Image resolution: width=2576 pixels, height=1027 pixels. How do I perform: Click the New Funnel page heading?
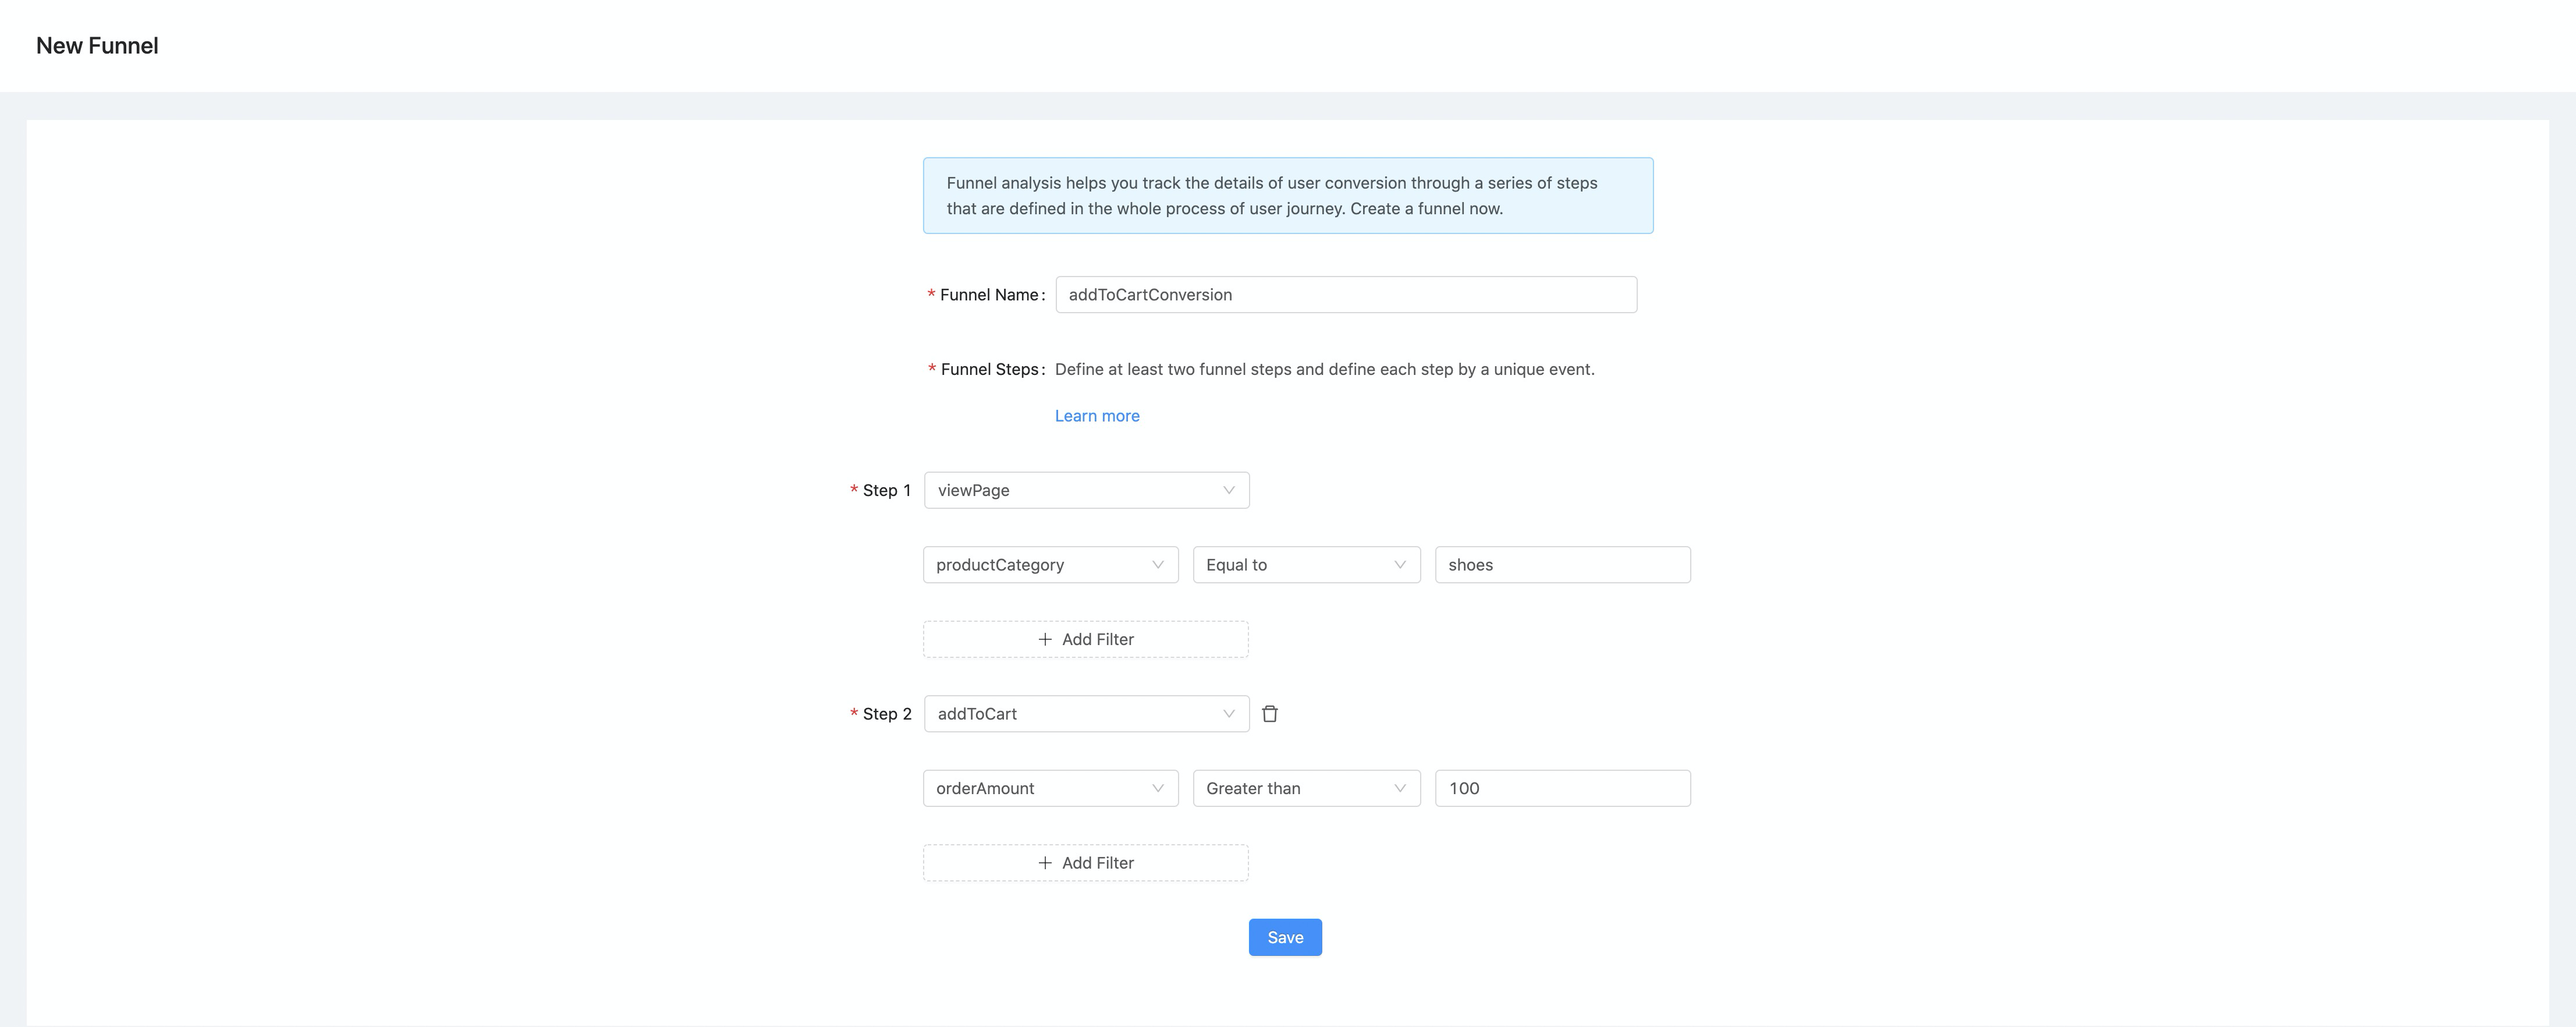(x=97, y=46)
